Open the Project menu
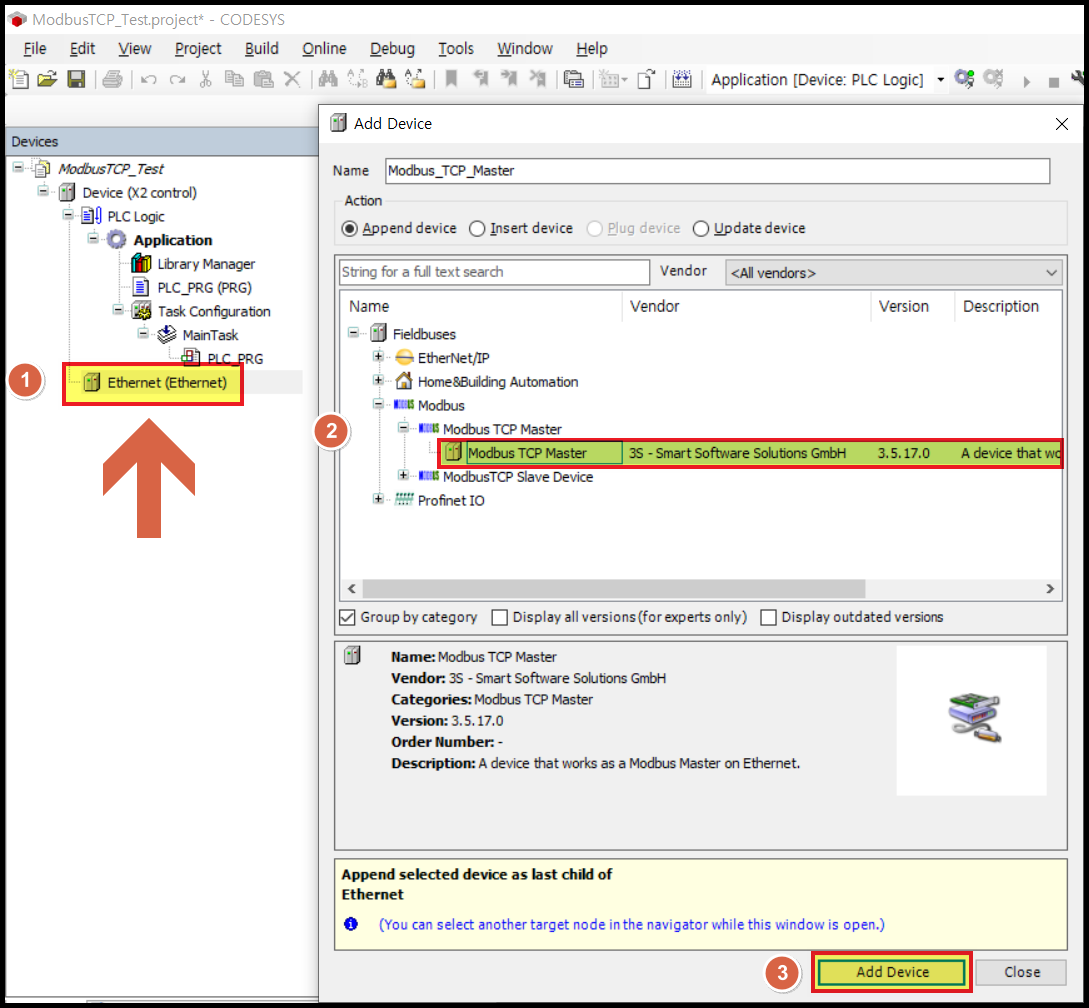Image resolution: width=1089 pixels, height=1008 pixels. 198,49
